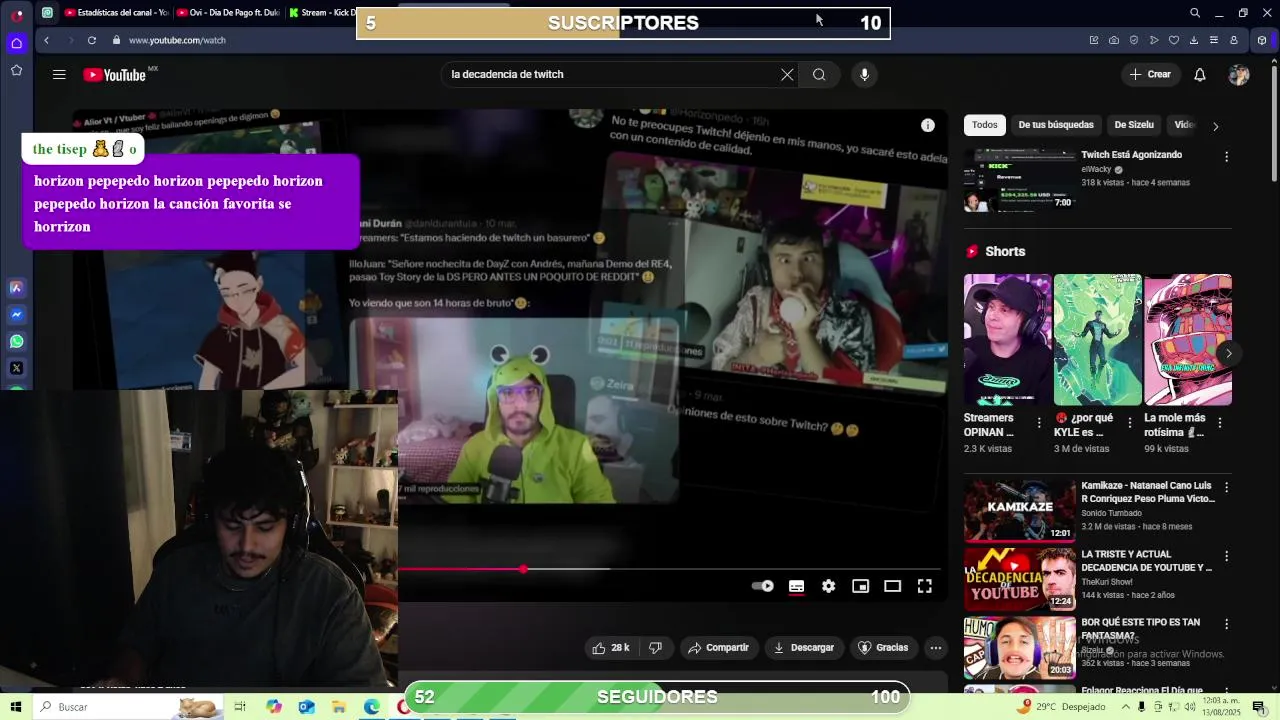The width and height of the screenshot is (1280, 720).
Task: Switch to the Stream - Kick tab
Action: [322, 13]
